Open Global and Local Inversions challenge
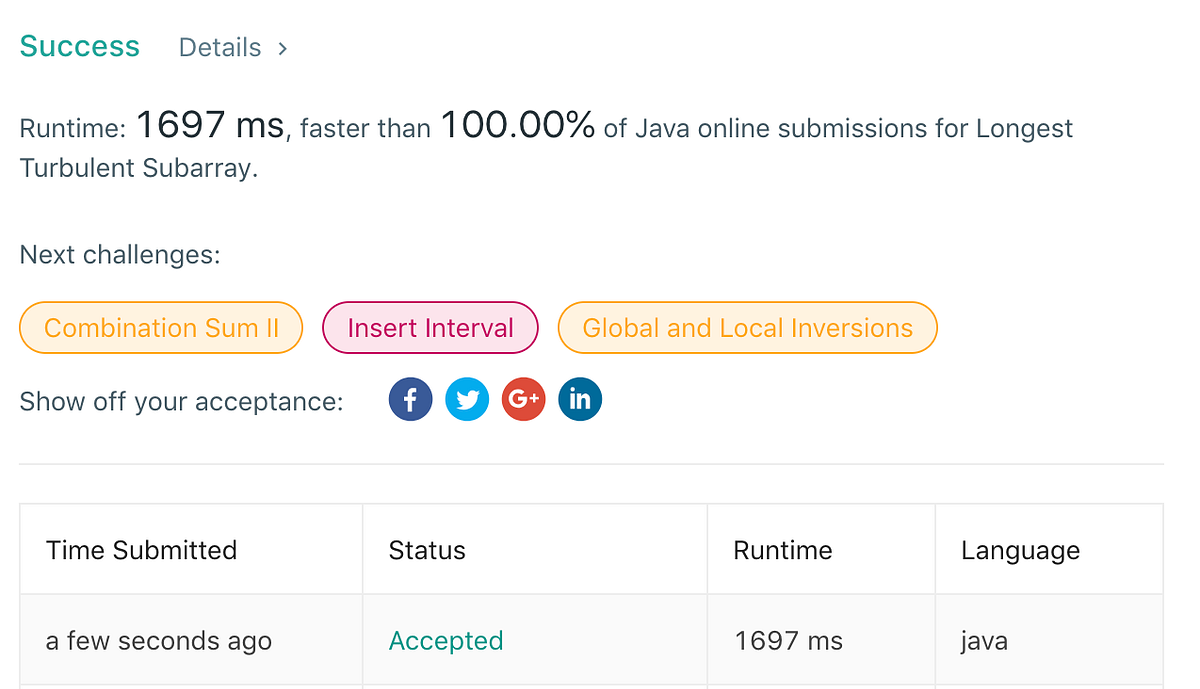The width and height of the screenshot is (1200, 689). [747, 328]
